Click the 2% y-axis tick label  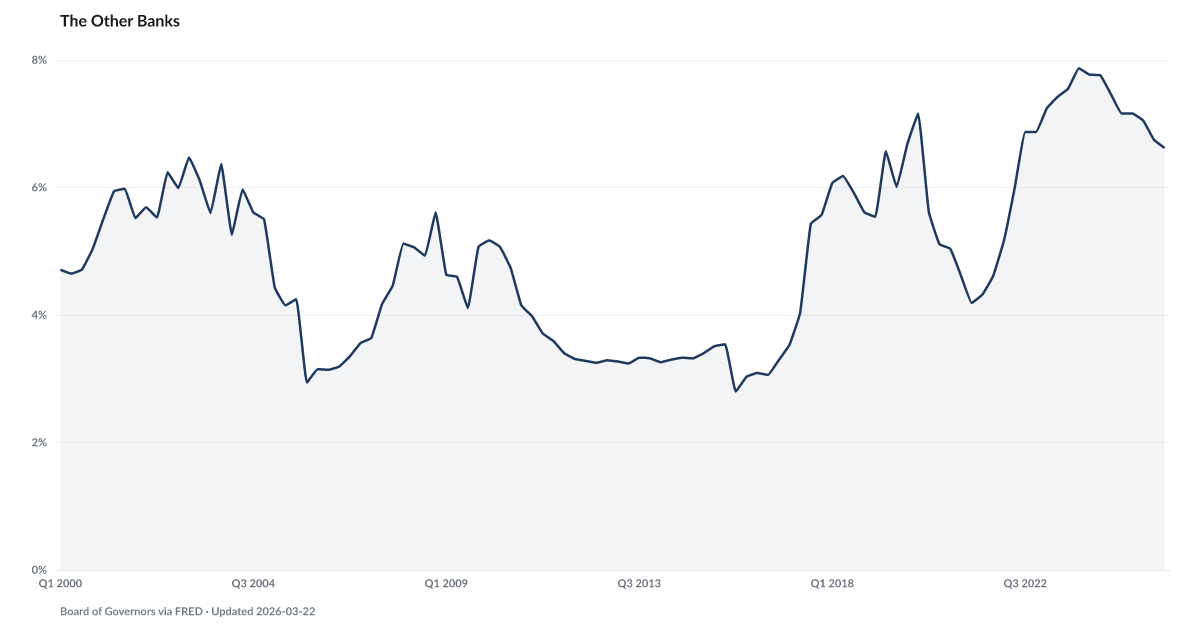click(x=40, y=442)
